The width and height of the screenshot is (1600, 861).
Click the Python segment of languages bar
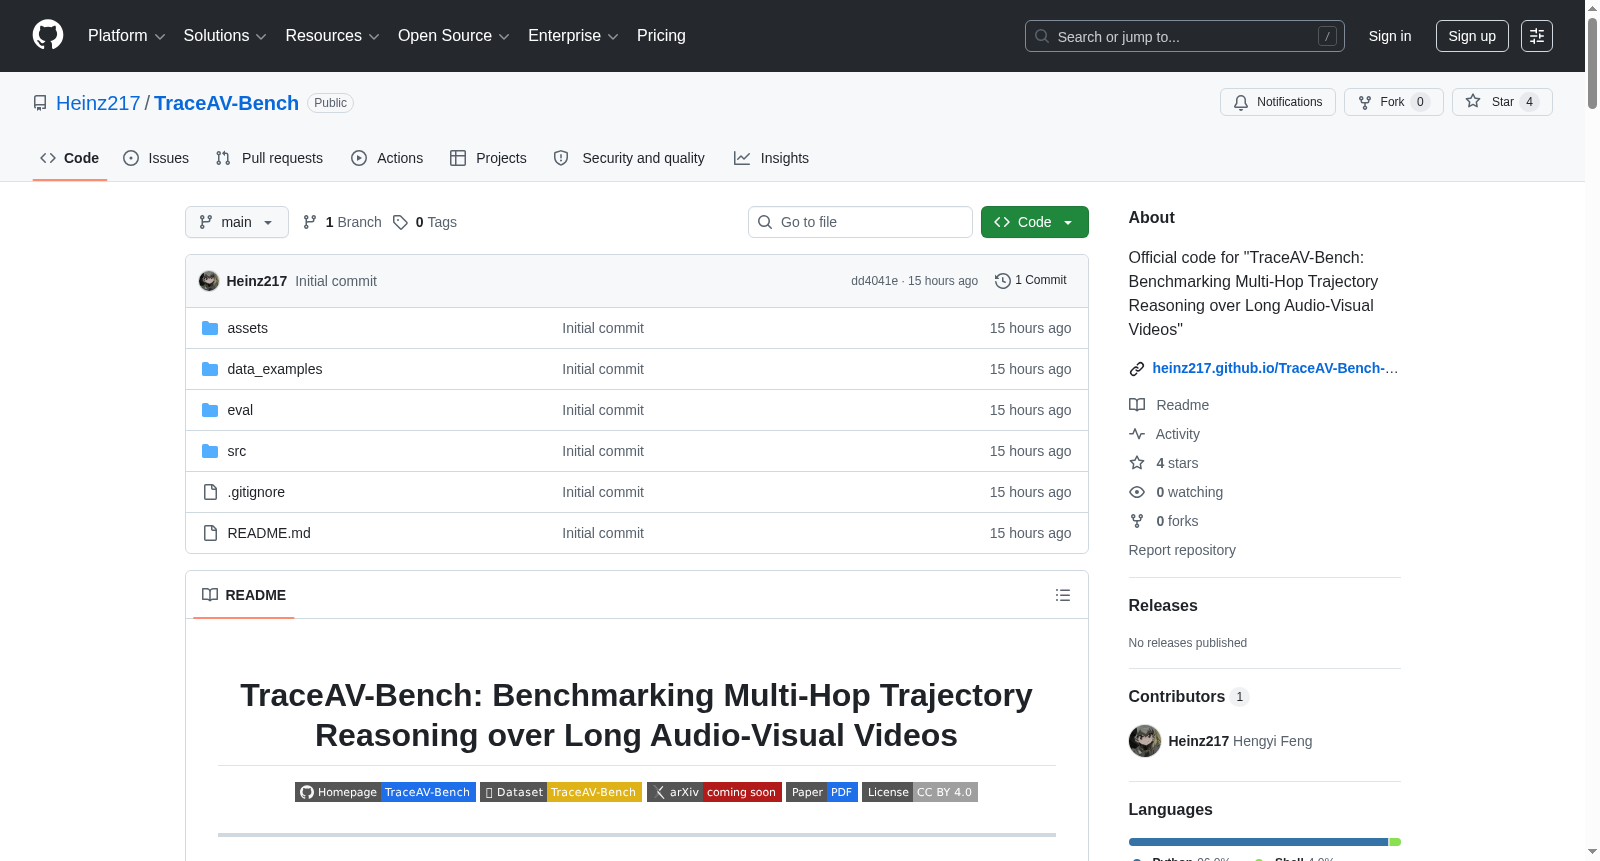click(1258, 842)
